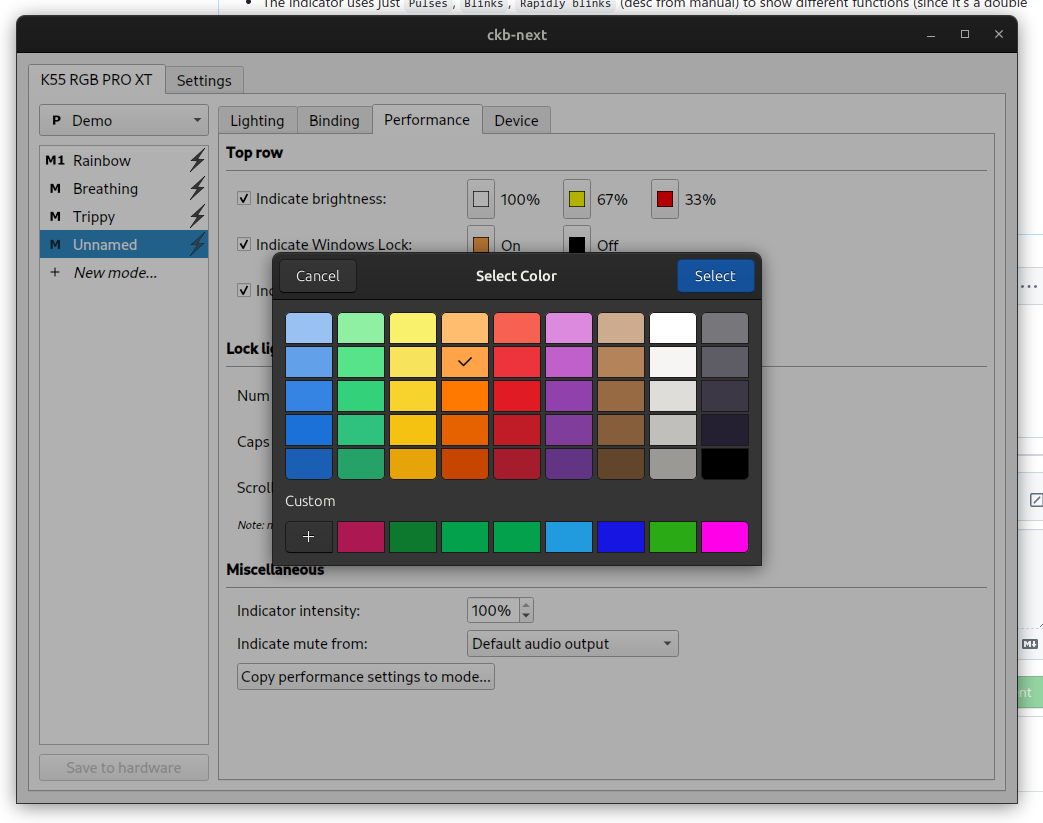Click the lightning bolt icon beside Unnamed
Image resolution: width=1043 pixels, height=823 pixels.
tap(197, 244)
